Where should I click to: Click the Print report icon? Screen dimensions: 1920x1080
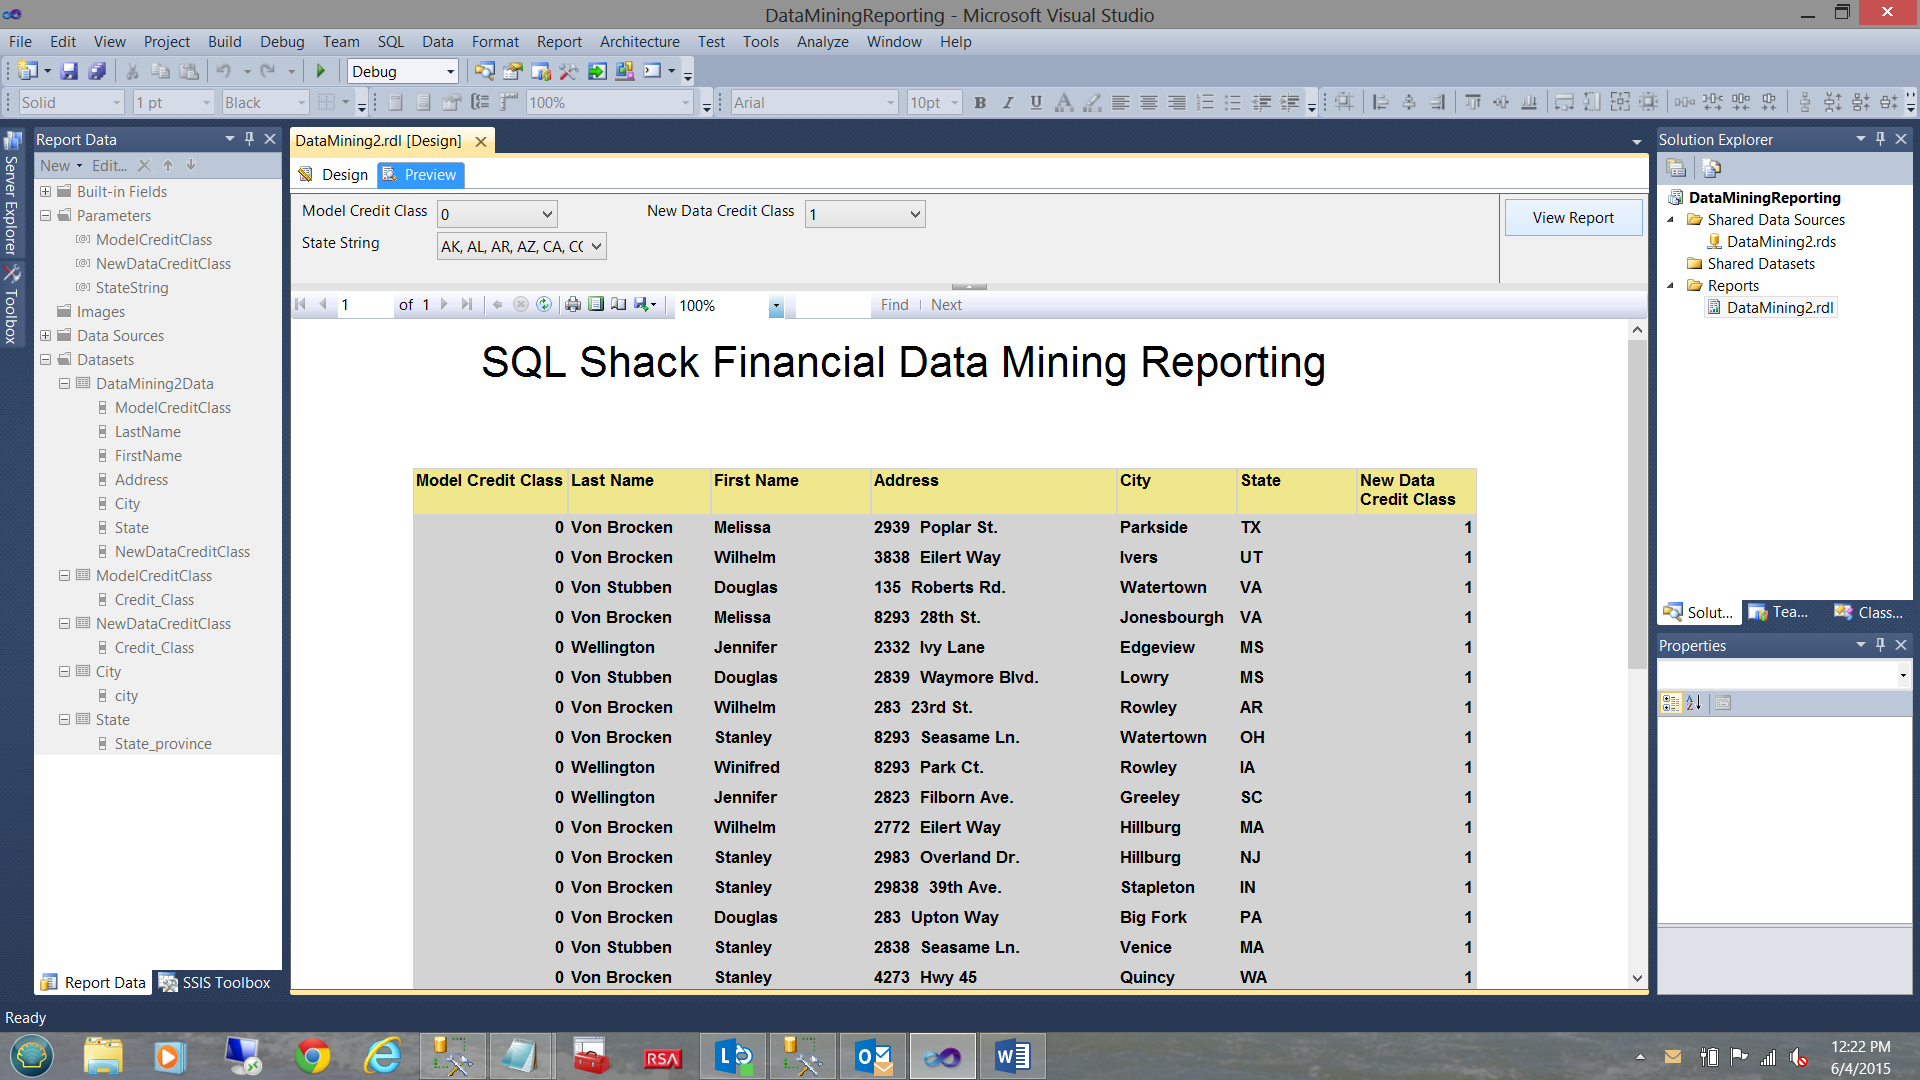573,305
